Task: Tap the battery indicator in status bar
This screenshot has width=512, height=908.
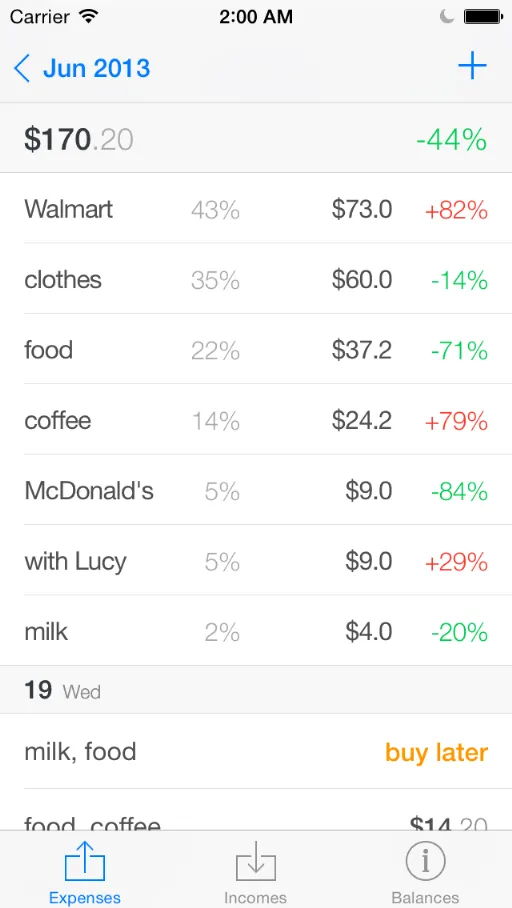Action: [x=482, y=17]
